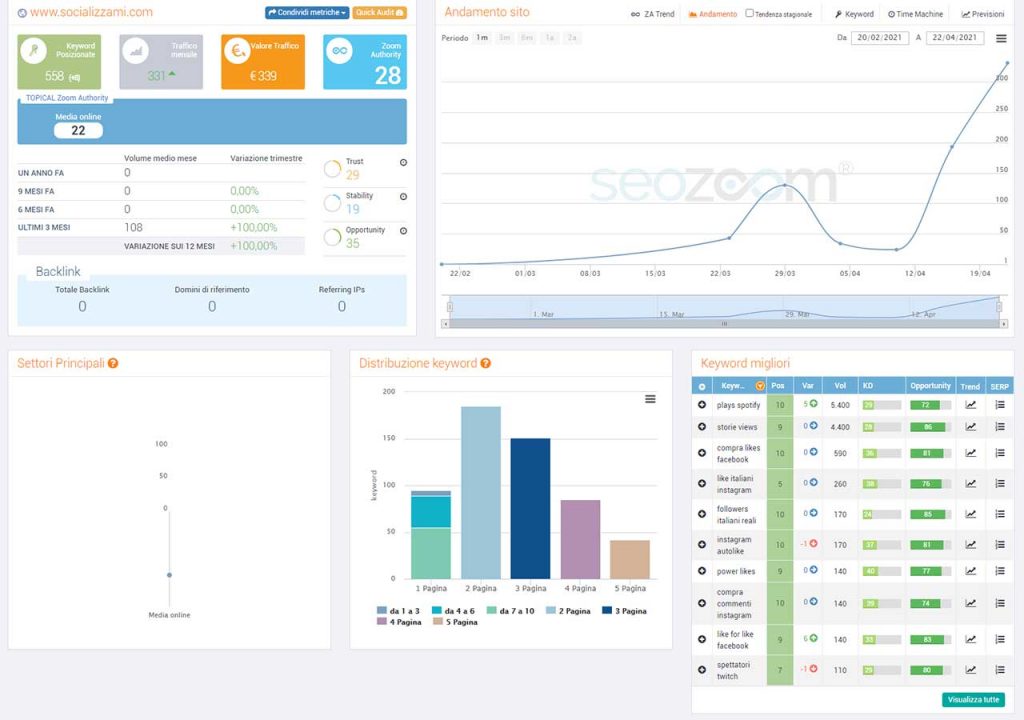The height and width of the screenshot is (720, 1024).
Task: Toggle 'da 1 a 3' legend series
Action: coord(398,611)
